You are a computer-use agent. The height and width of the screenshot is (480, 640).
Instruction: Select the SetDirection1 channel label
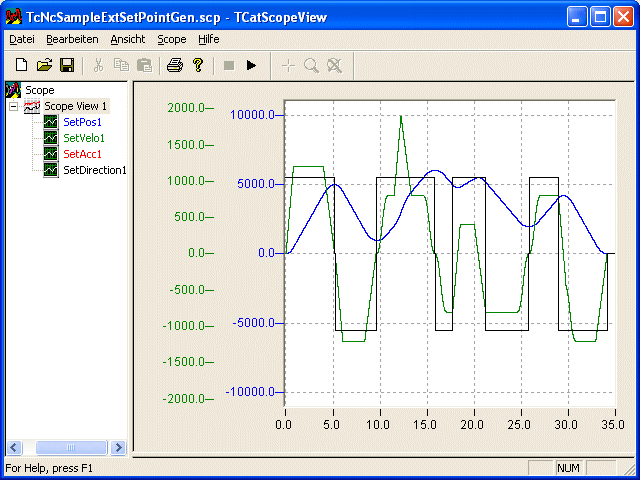pyautogui.click(x=95, y=170)
